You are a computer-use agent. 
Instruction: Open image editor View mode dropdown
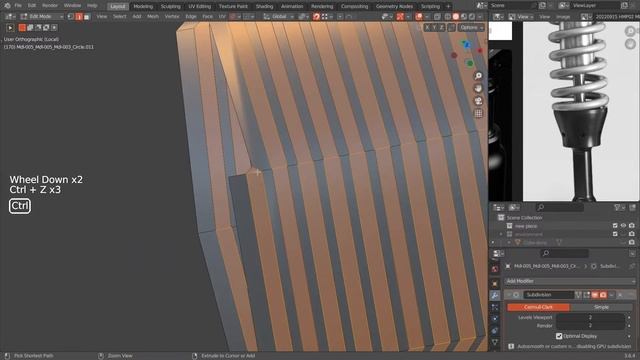(522, 17)
